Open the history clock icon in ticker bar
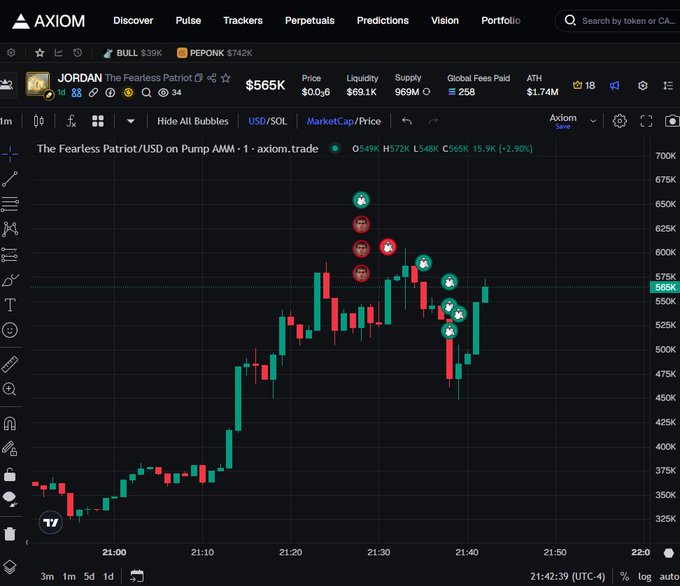The image size is (680, 586). (78, 53)
